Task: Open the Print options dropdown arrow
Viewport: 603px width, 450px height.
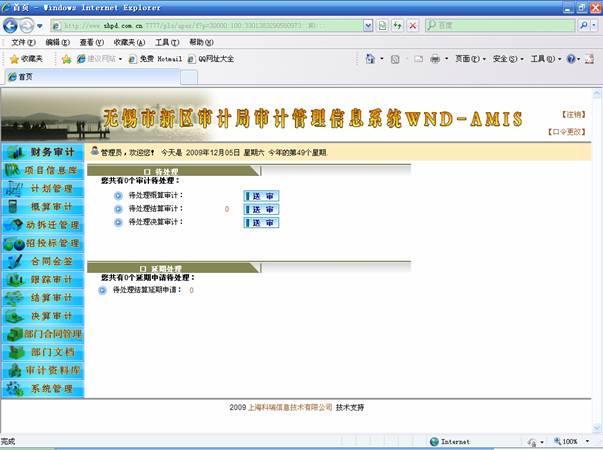Action: click(x=446, y=59)
